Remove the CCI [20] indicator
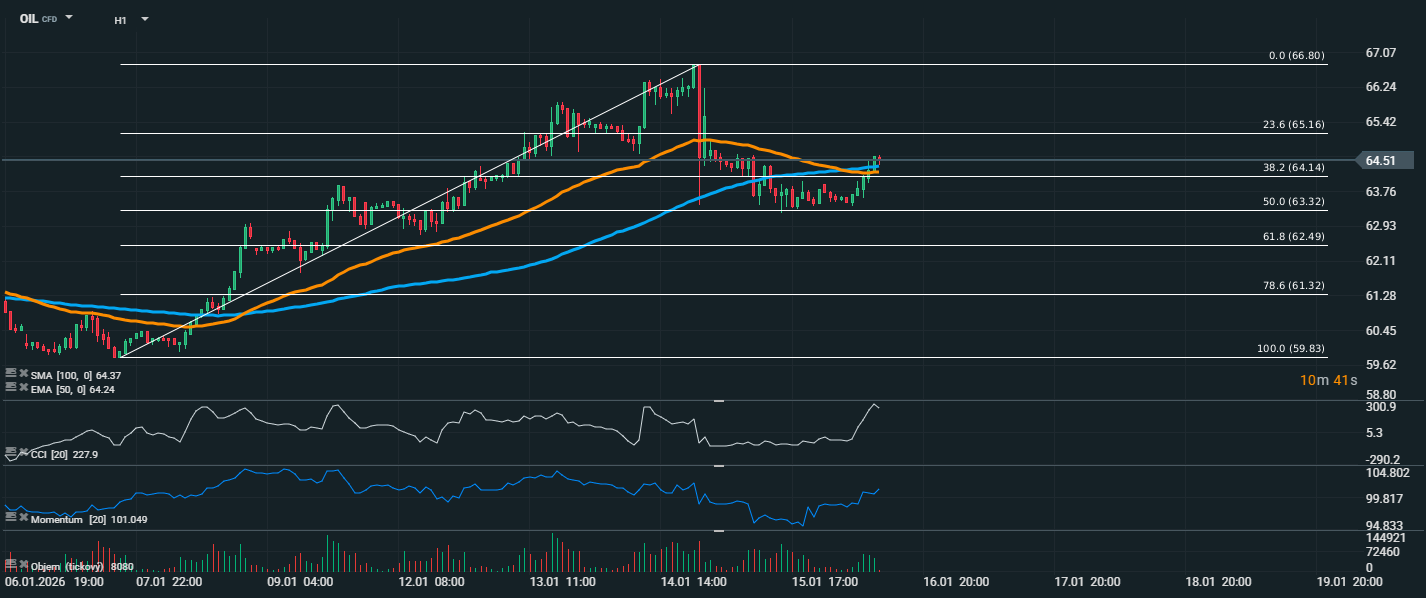Image resolution: width=1426 pixels, height=598 pixels. pyautogui.click(x=23, y=453)
